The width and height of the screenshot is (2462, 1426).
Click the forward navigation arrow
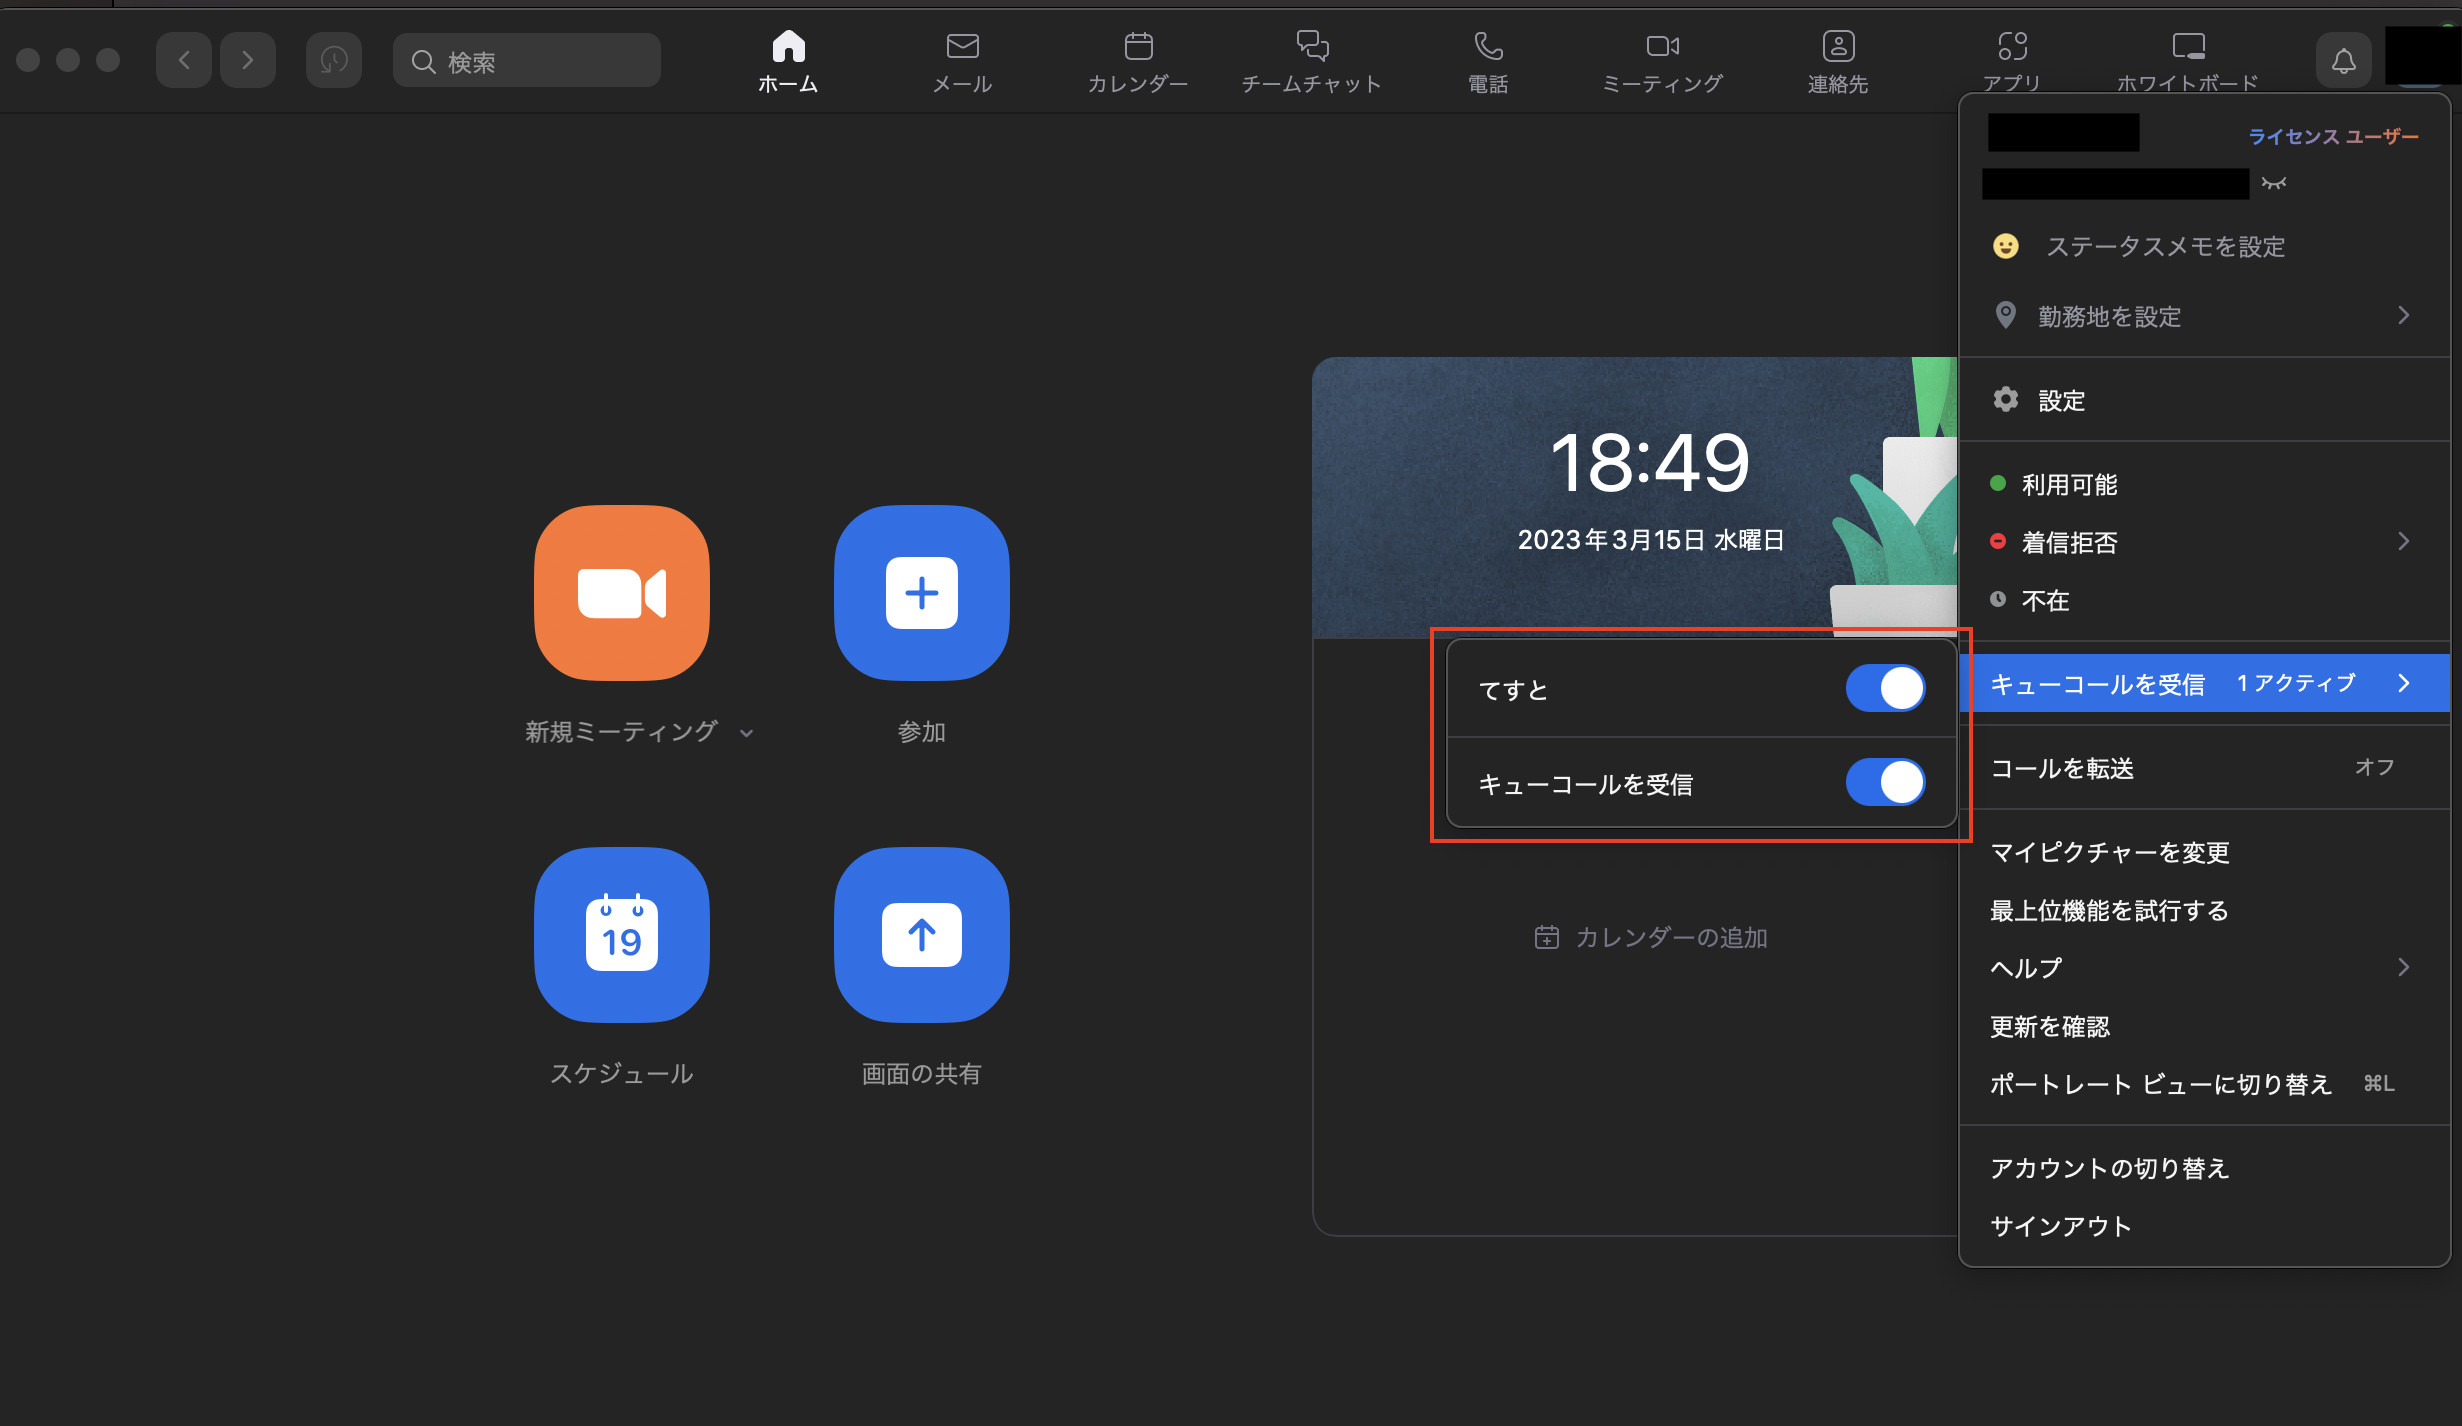(248, 60)
